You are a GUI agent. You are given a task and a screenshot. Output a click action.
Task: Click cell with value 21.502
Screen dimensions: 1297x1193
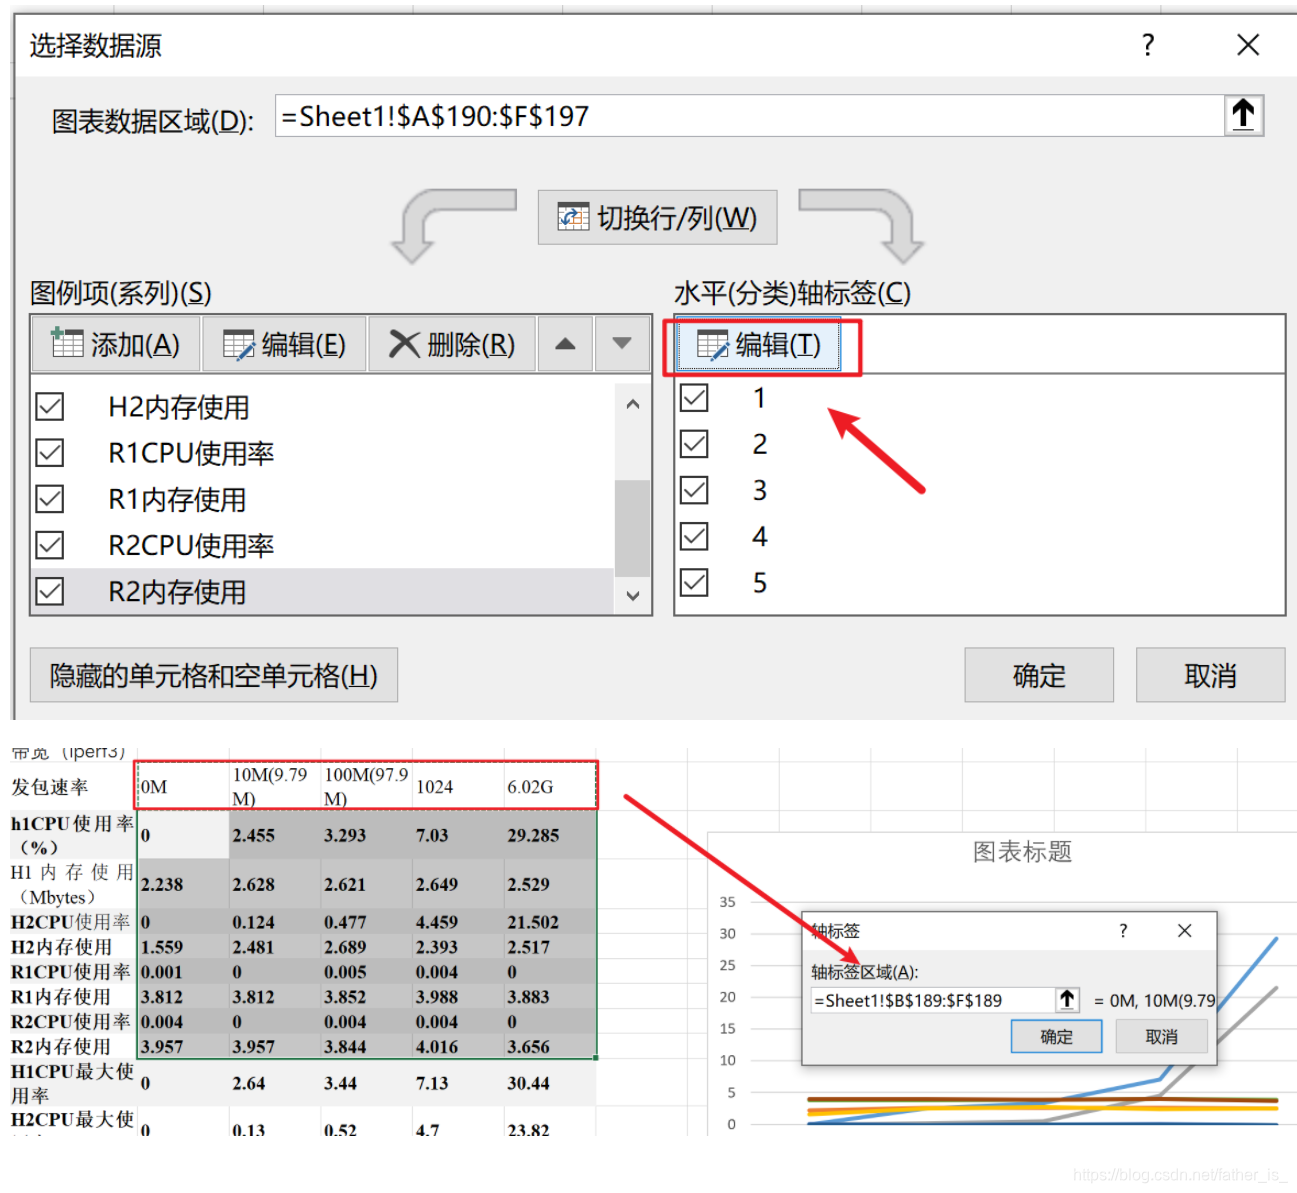pos(550,922)
